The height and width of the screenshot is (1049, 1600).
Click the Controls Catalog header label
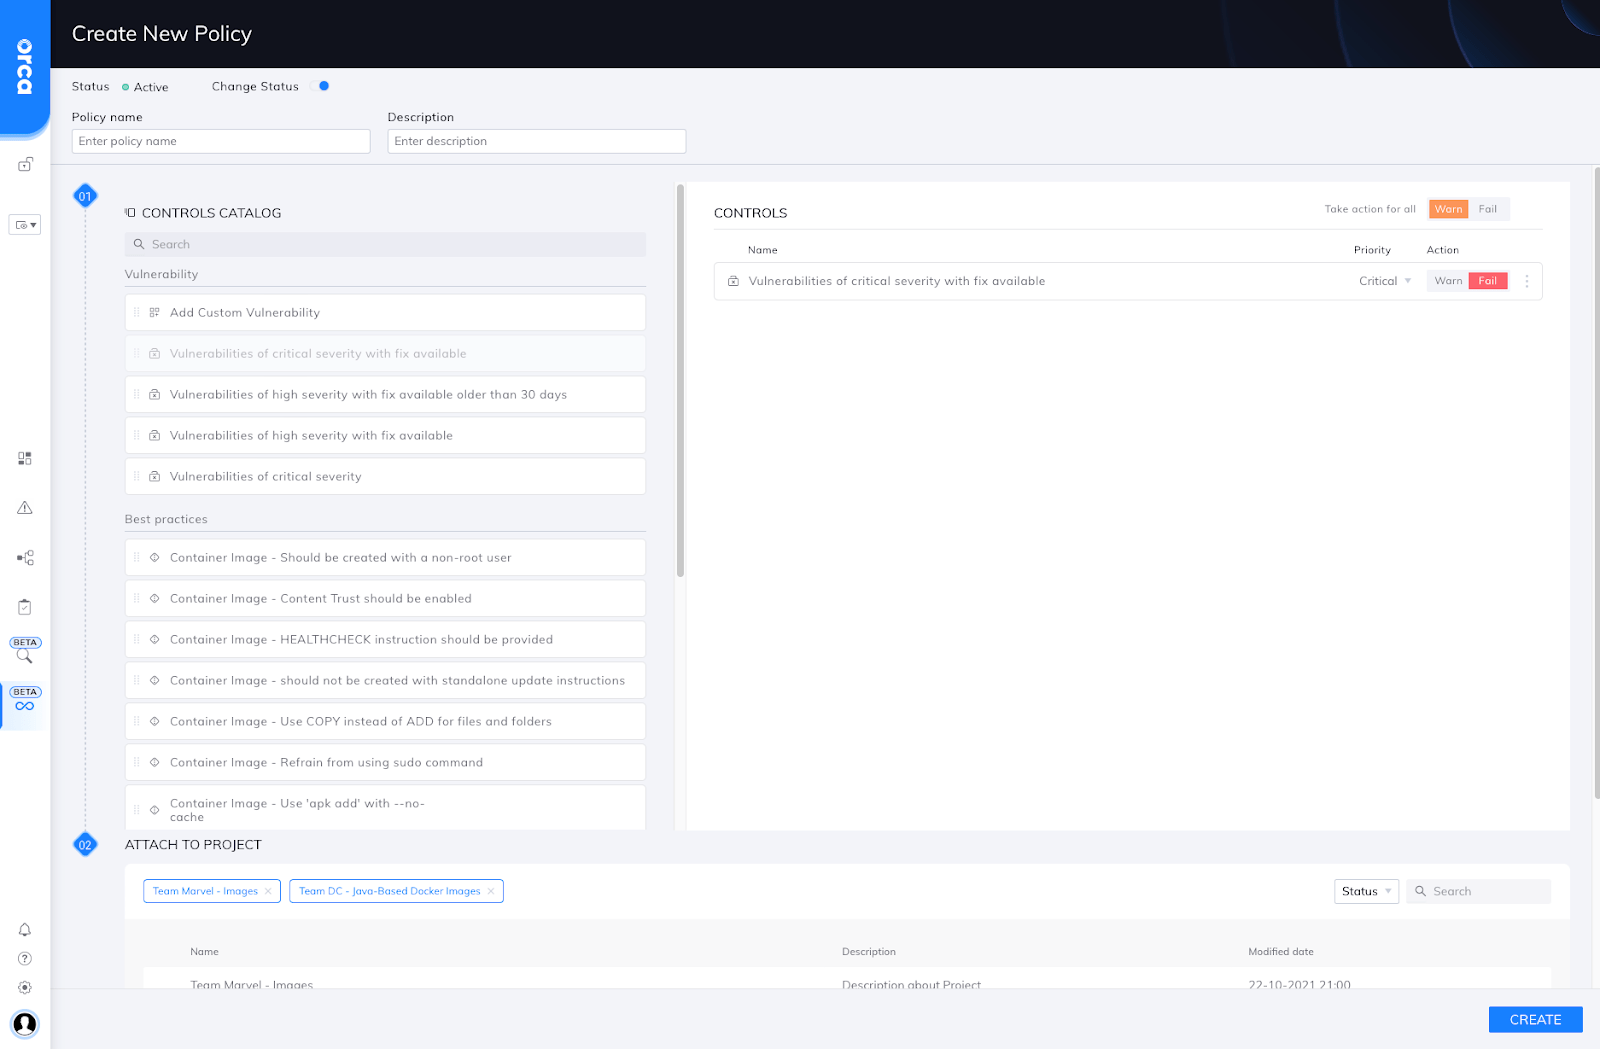(212, 212)
